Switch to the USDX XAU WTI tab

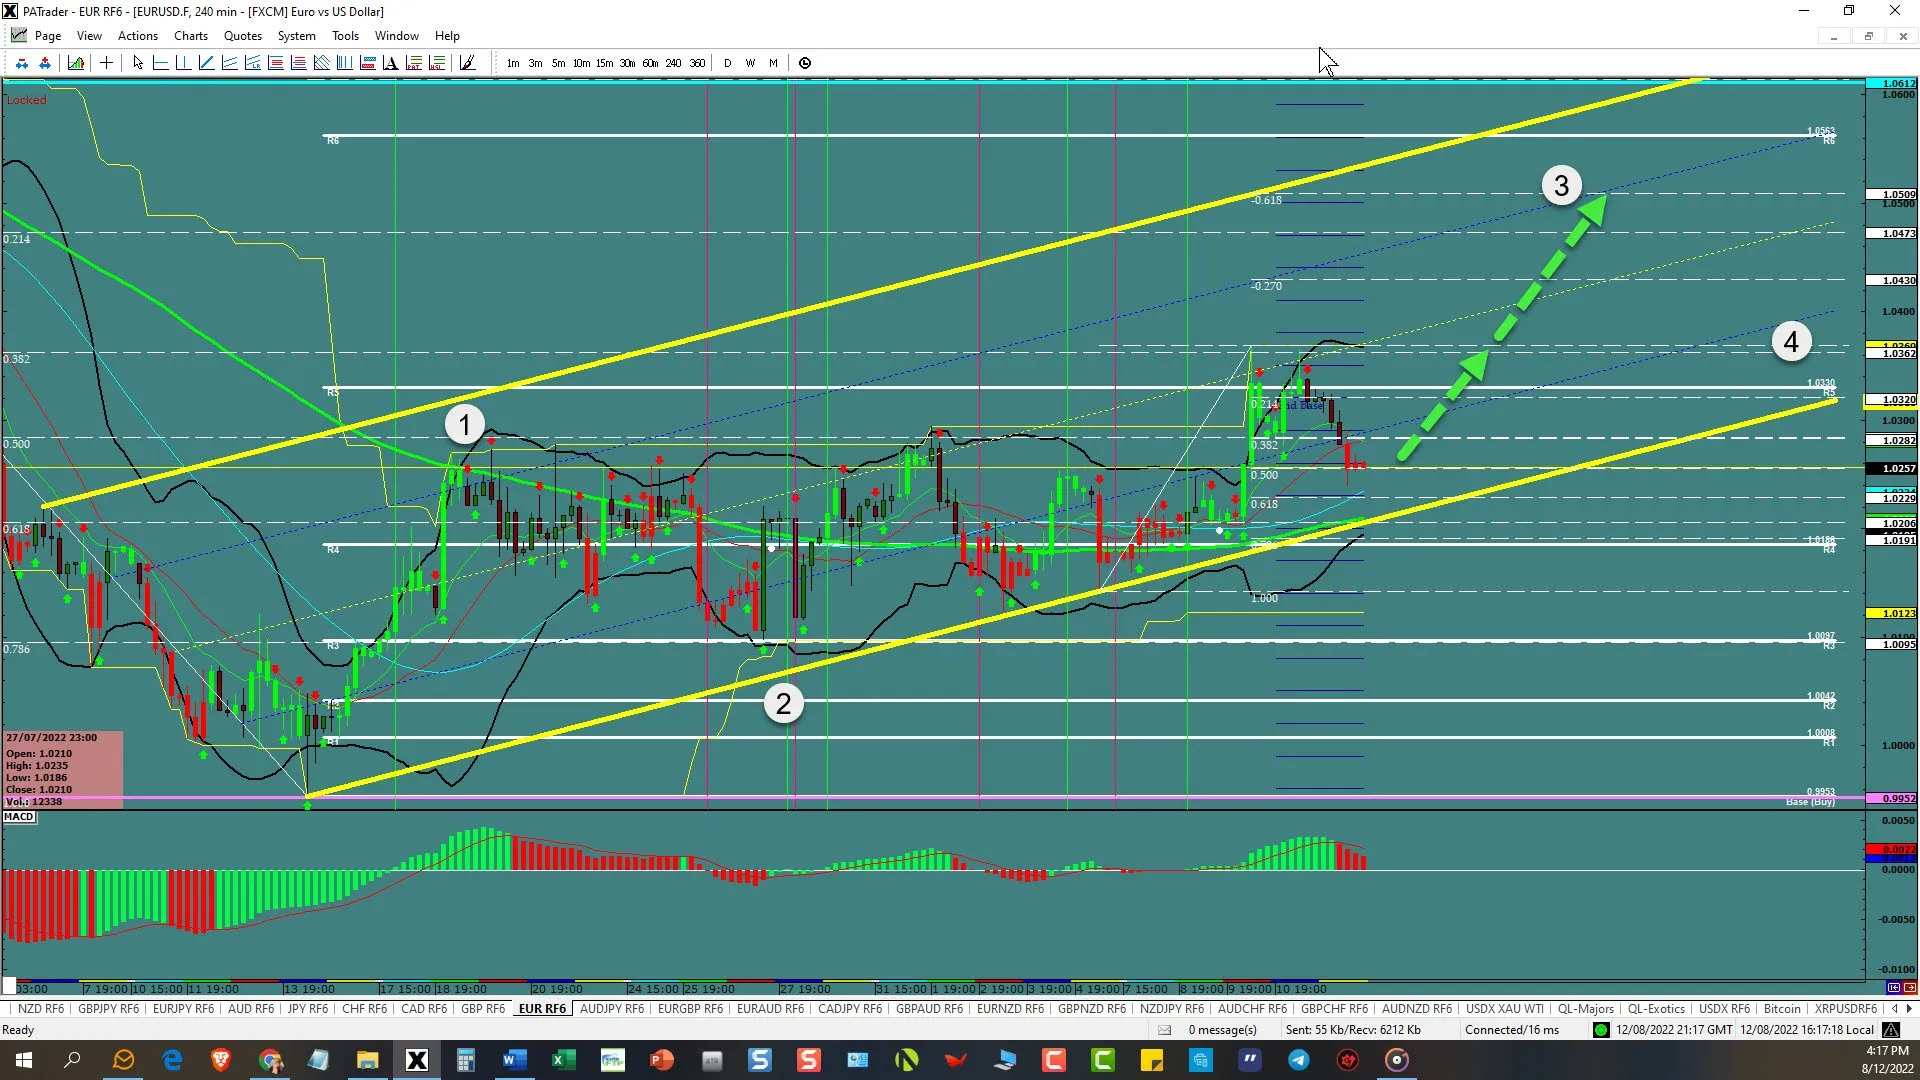tap(1504, 1009)
